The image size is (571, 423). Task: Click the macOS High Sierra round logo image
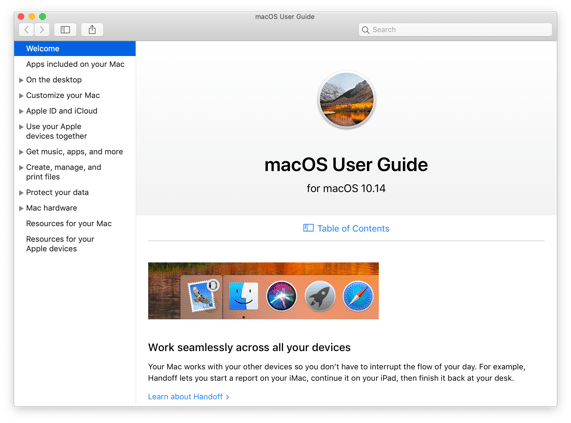pyautogui.click(x=346, y=99)
